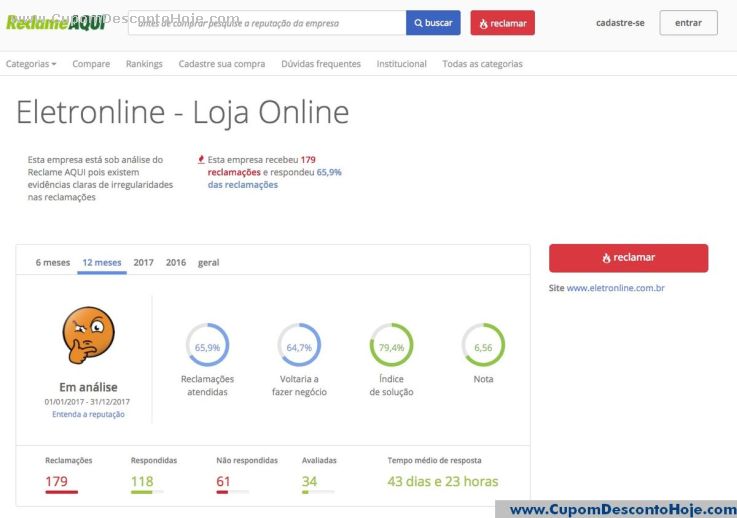Click the progress bar under Avaliadas 34
737x518 pixels.
(x=318, y=492)
